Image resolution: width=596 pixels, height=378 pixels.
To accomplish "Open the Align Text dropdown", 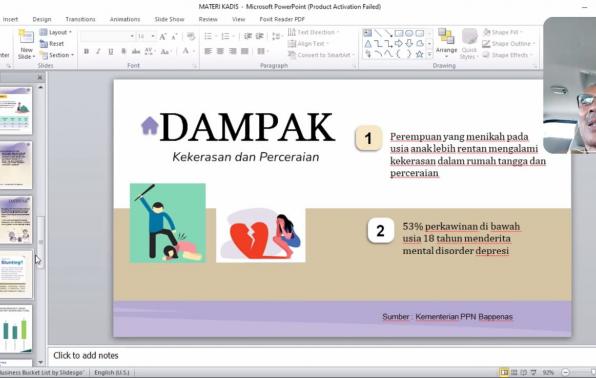I will tap(309, 44).
